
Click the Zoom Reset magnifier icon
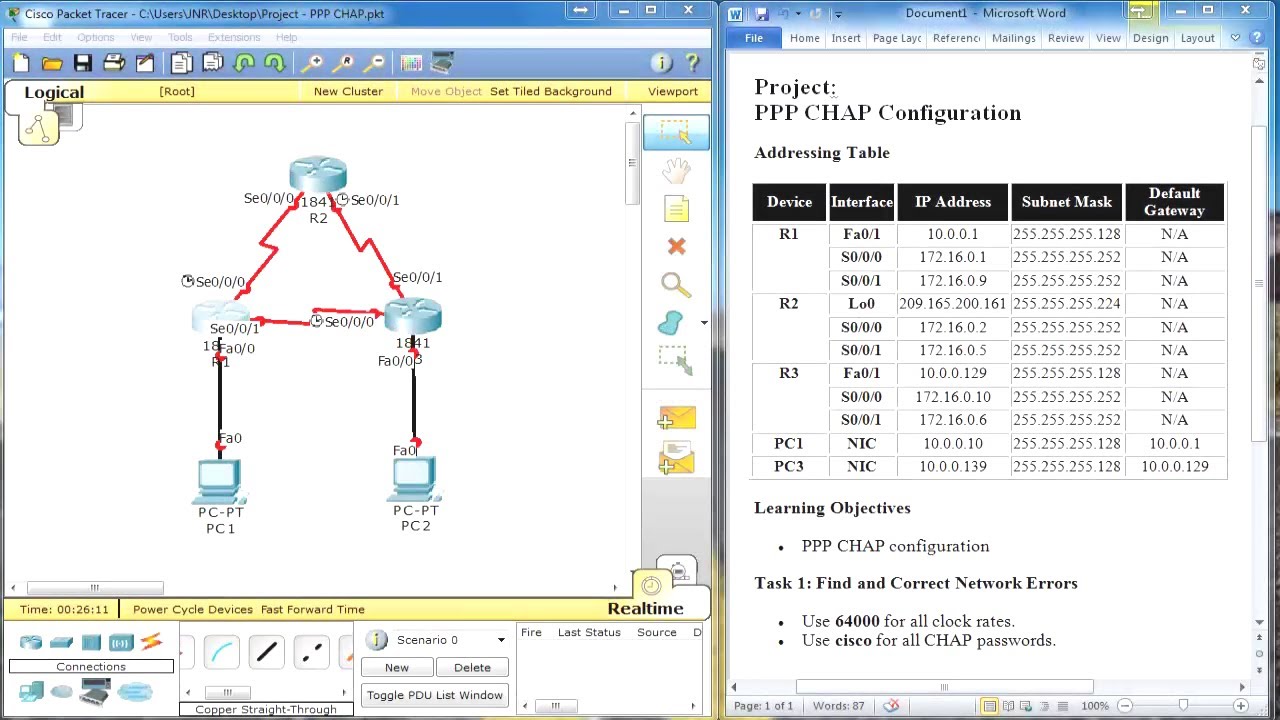[x=344, y=63]
